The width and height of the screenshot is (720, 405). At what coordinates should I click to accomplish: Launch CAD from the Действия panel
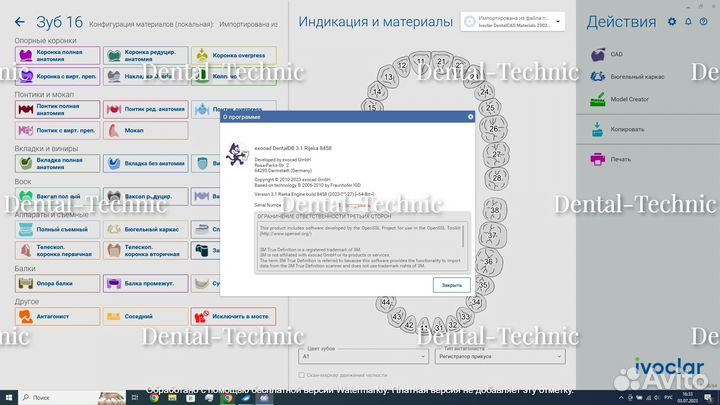click(606, 54)
